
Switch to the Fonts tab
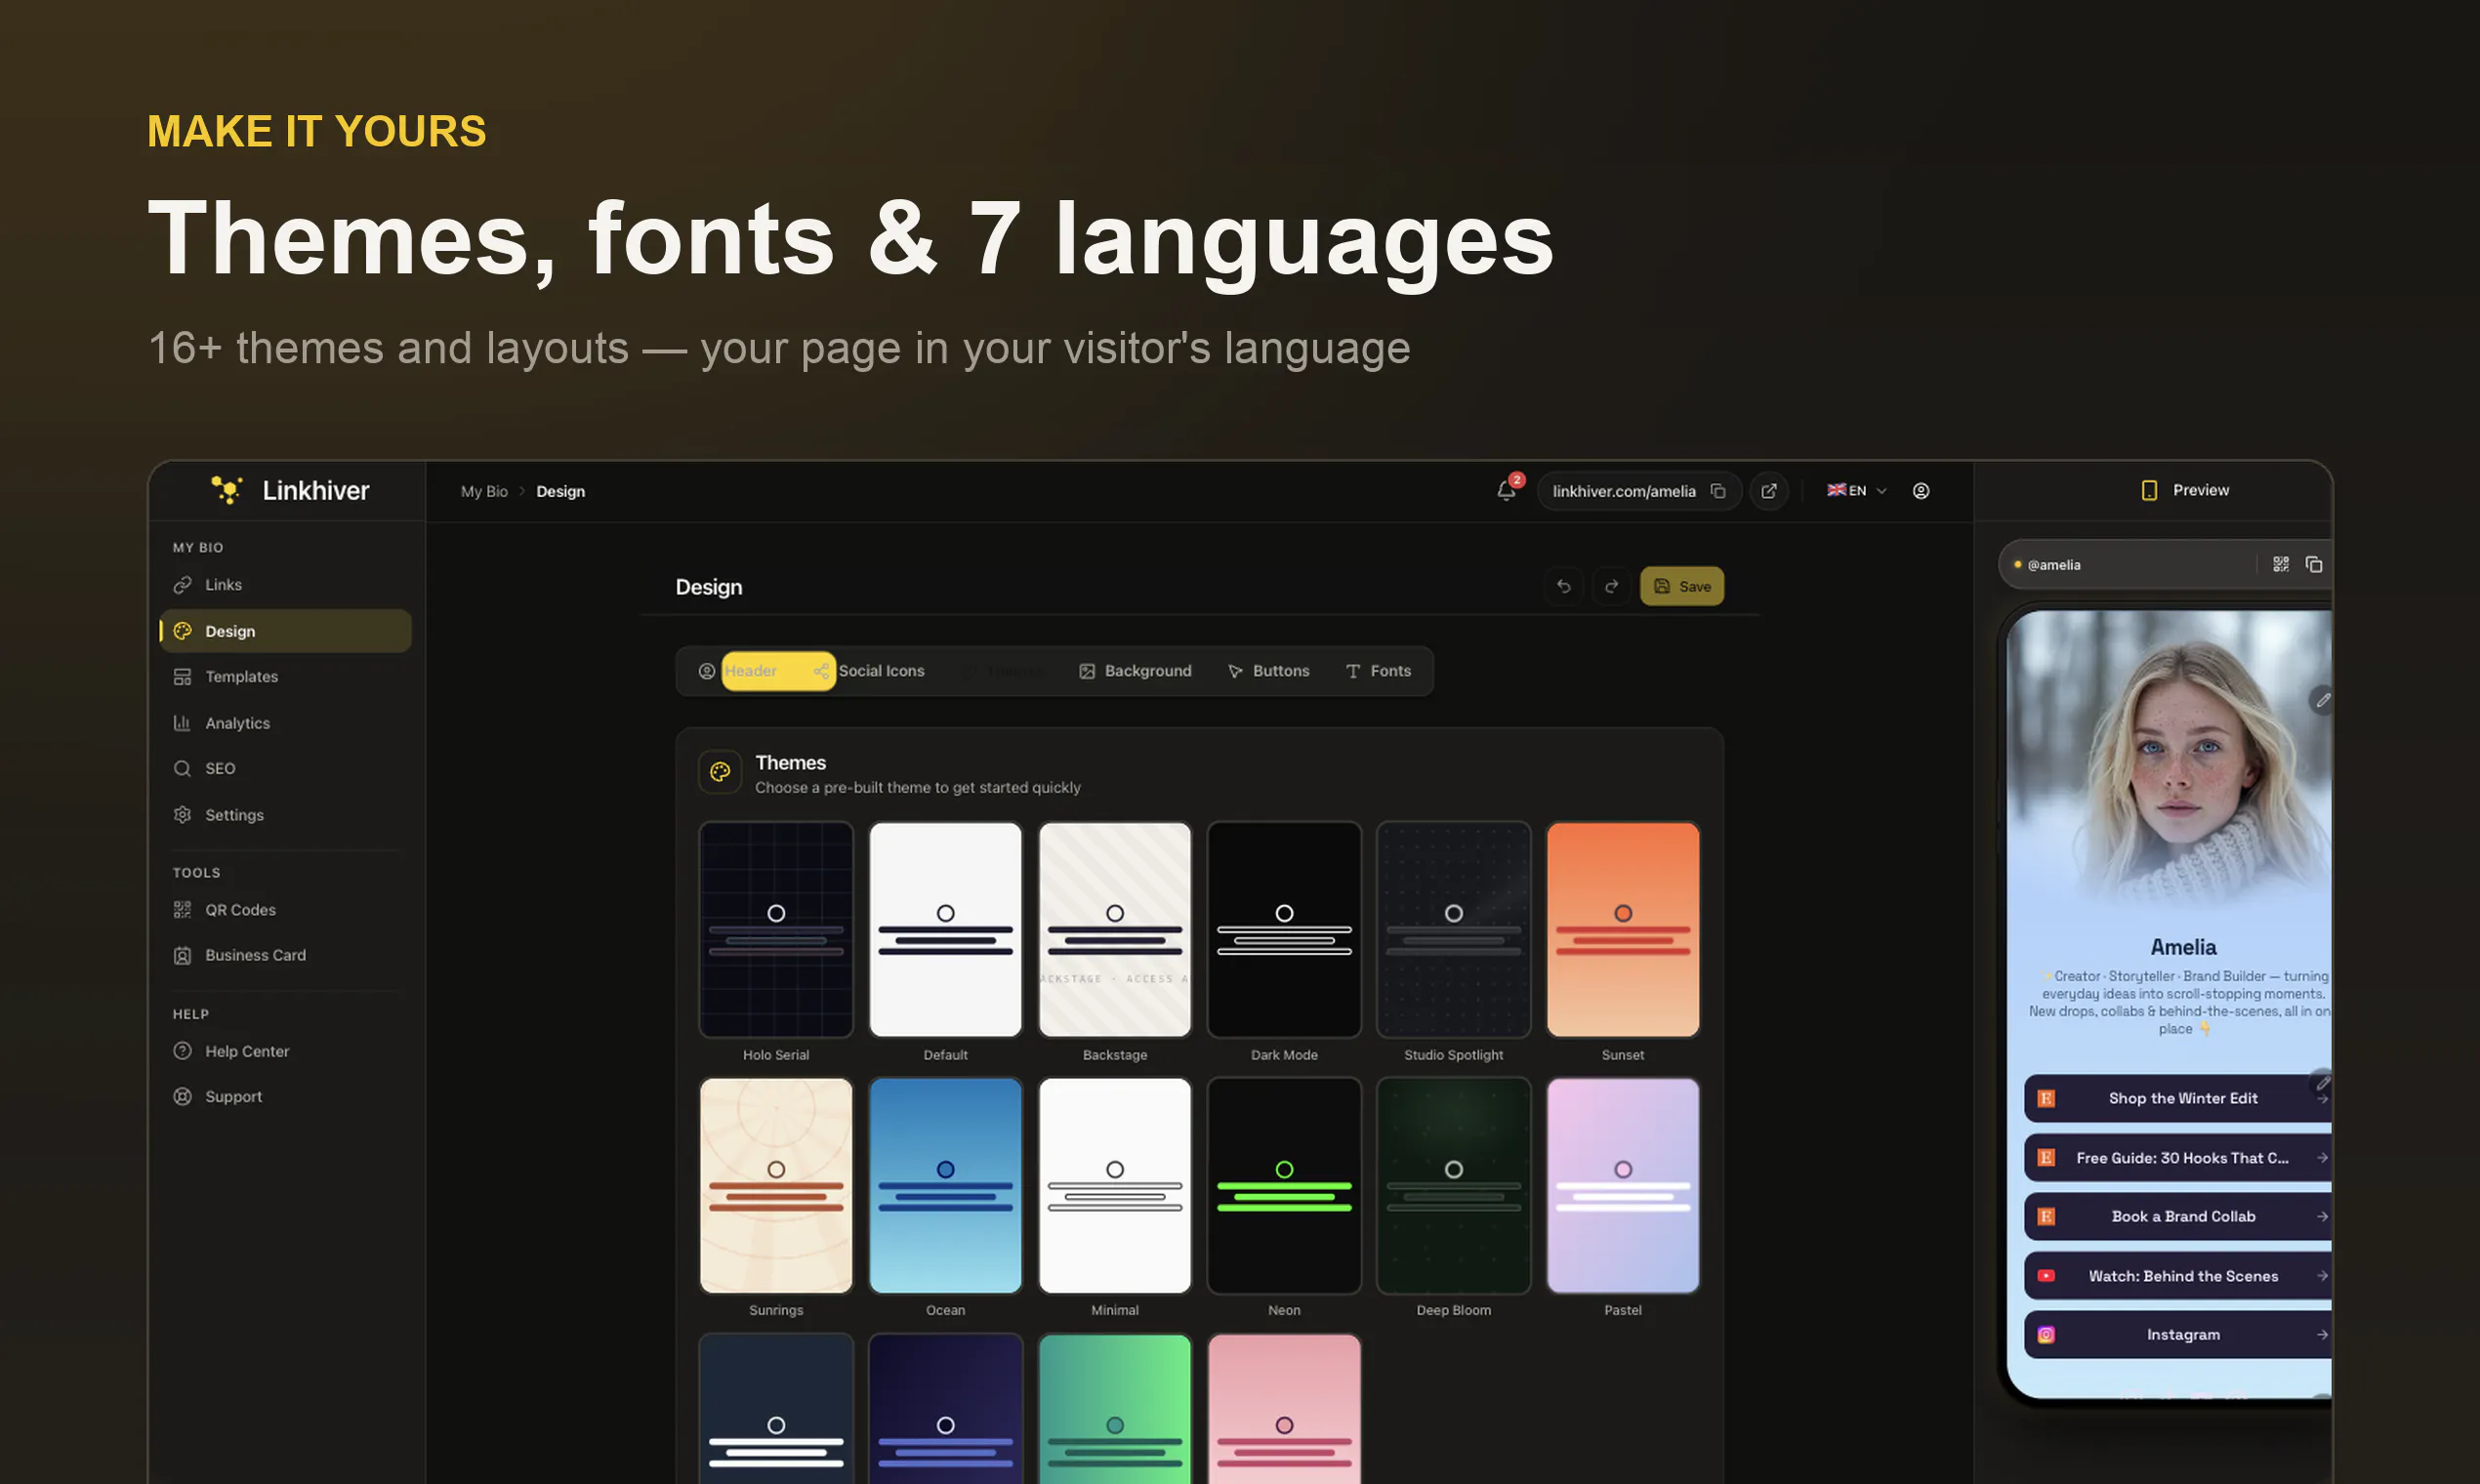pyautogui.click(x=1378, y=671)
